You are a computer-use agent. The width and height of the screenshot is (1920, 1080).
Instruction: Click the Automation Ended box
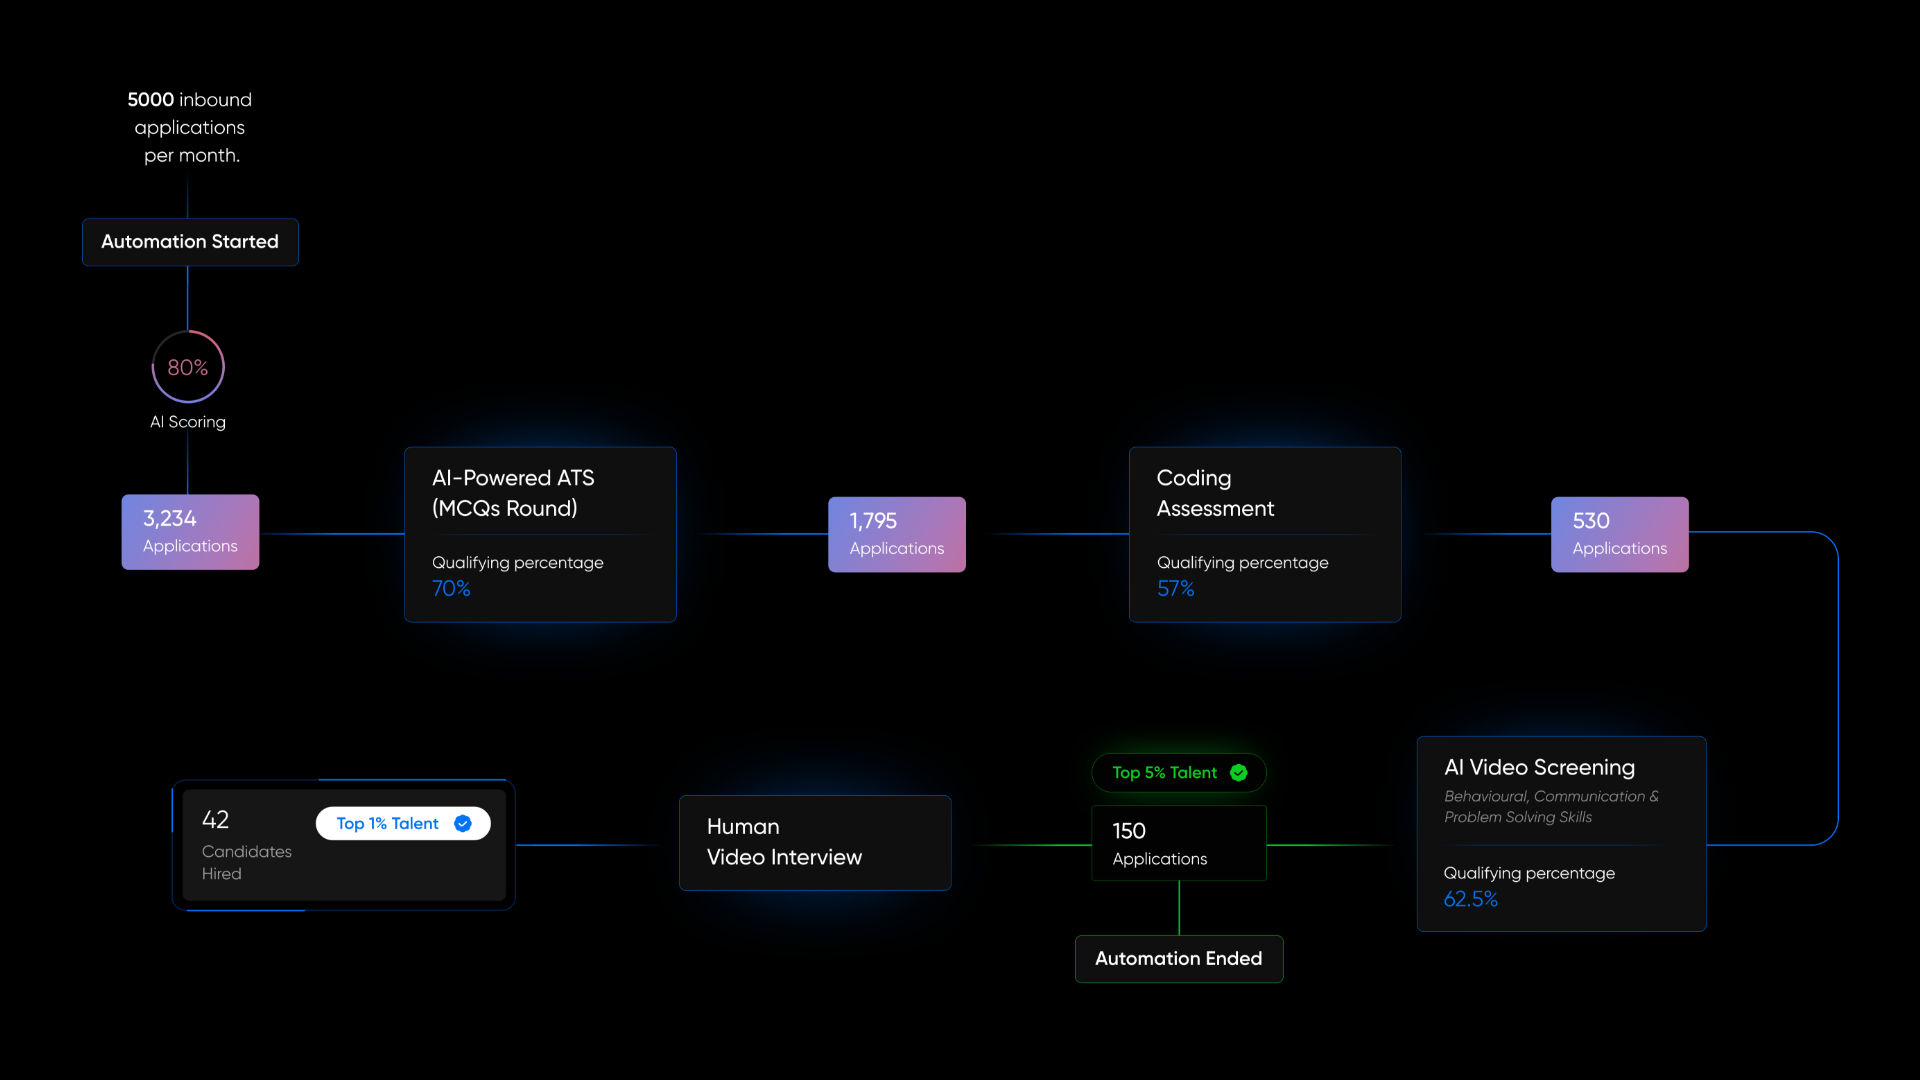tap(1178, 959)
